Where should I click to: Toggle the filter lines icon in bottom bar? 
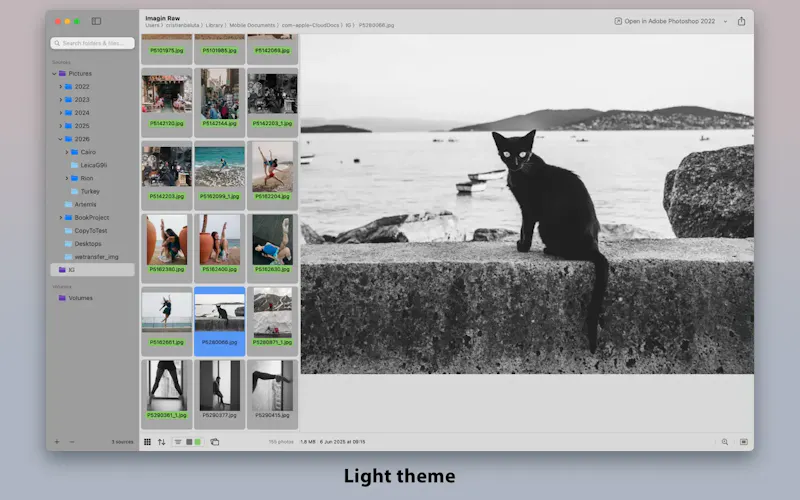(178, 442)
